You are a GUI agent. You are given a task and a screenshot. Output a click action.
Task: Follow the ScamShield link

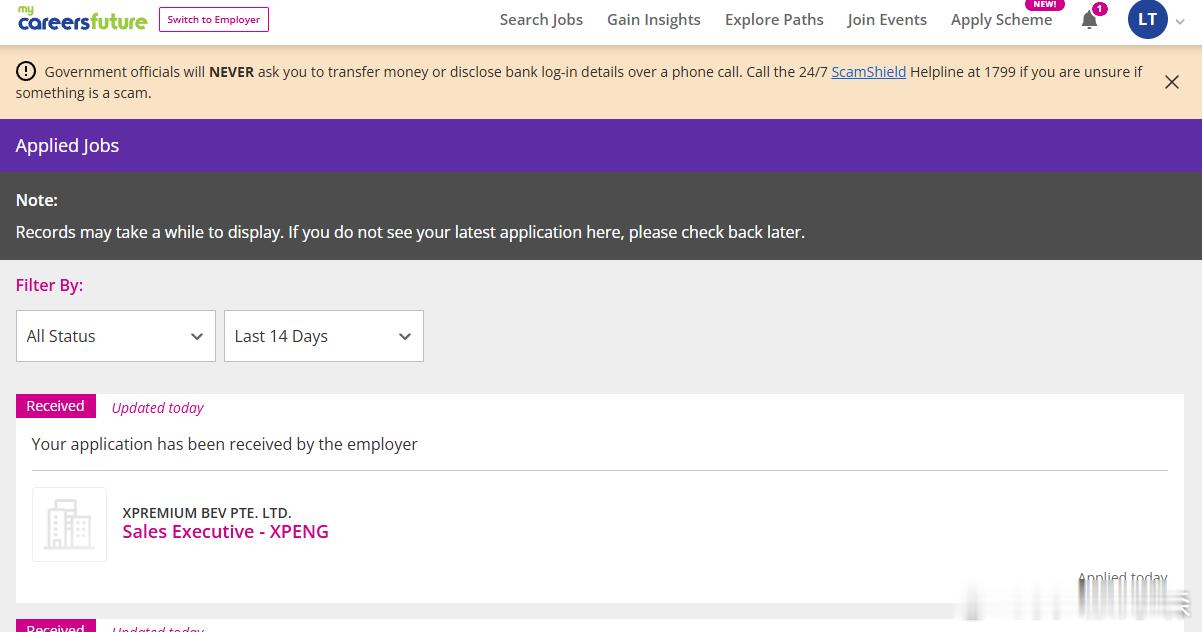coord(868,72)
